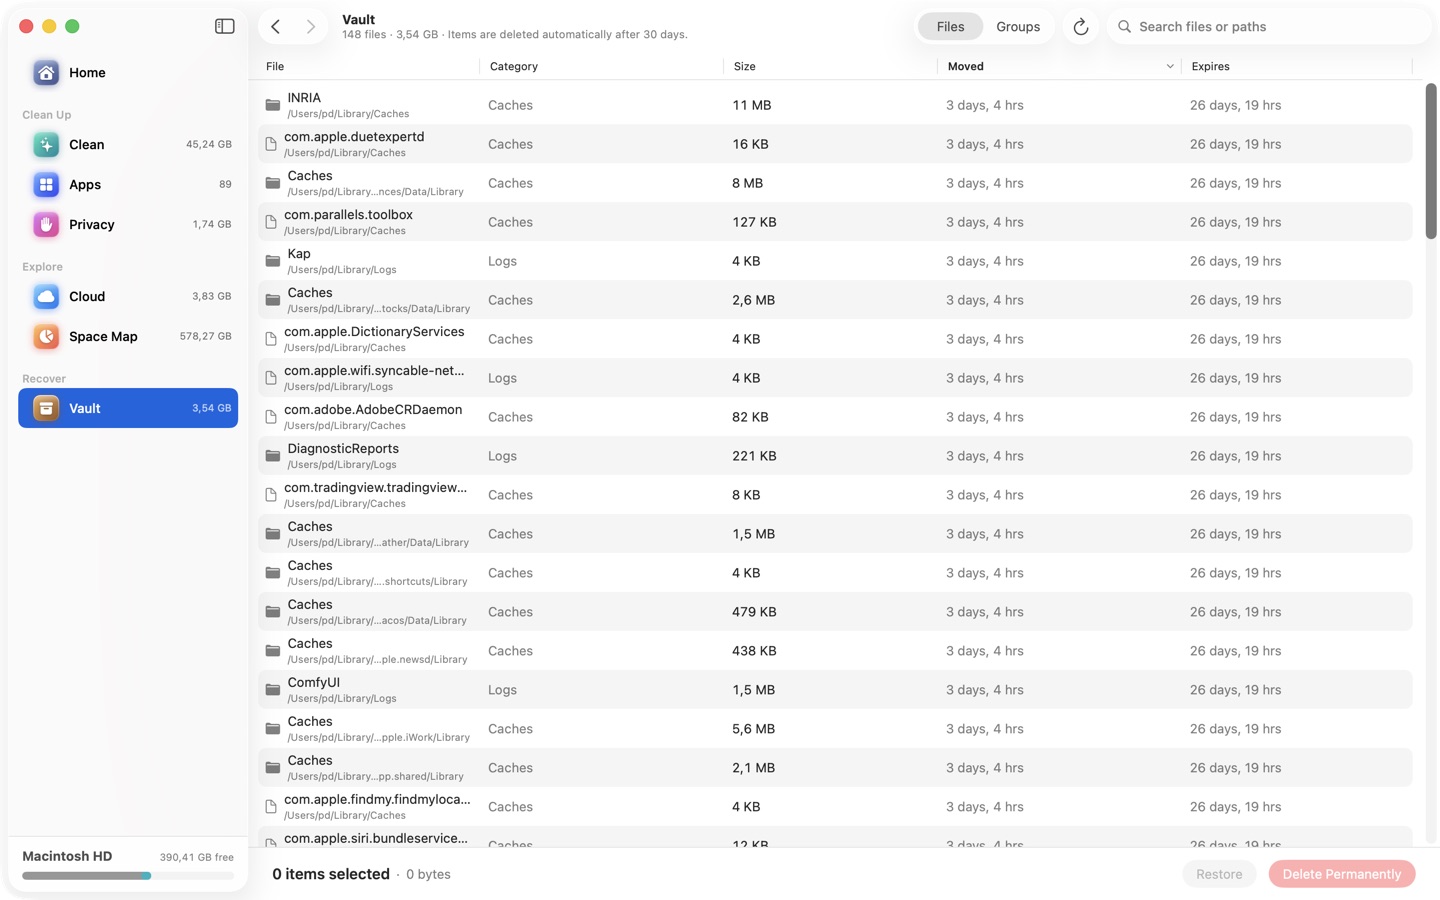Click the Restore button
This screenshot has height=900, width=1440.
(1219, 874)
